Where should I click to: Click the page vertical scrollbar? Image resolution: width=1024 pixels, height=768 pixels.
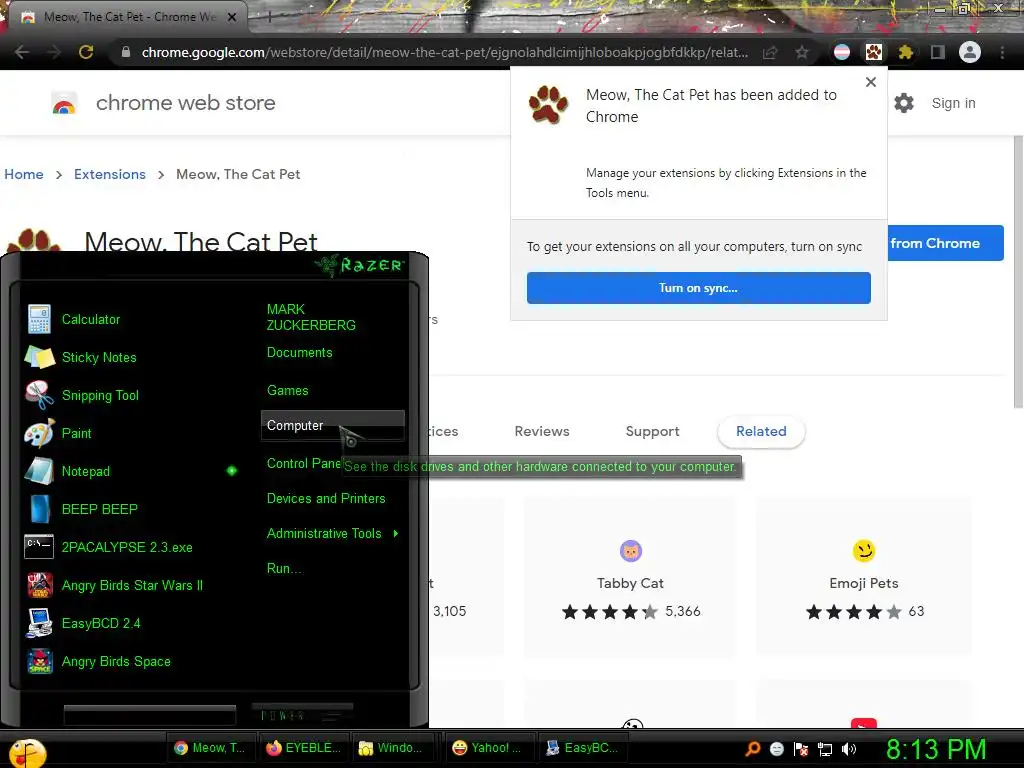coord(1018,272)
